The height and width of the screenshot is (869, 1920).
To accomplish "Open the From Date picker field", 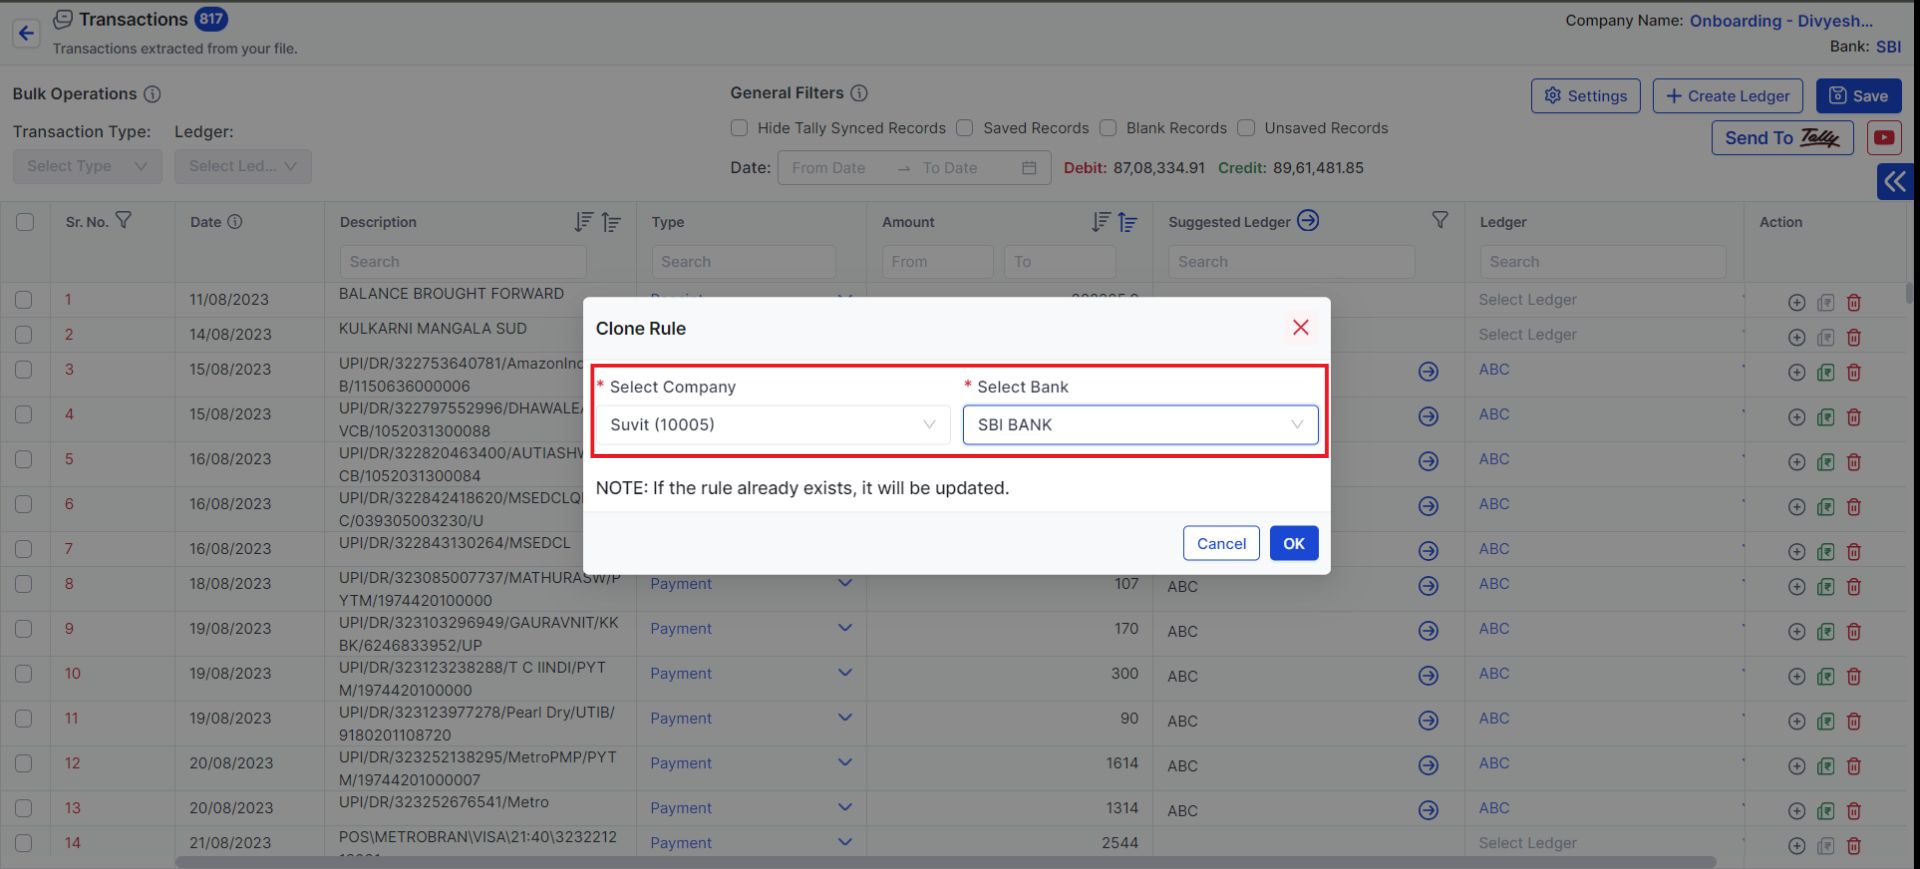I will (x=829, y=168).
